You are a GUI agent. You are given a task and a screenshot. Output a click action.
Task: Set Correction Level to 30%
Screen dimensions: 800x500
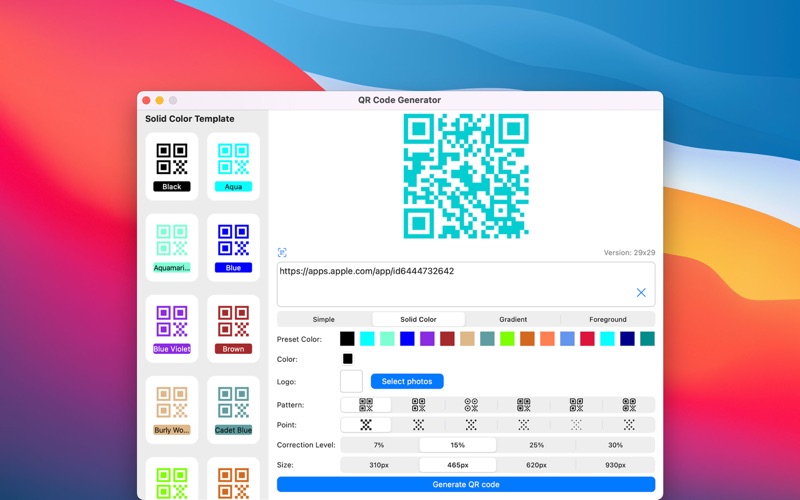pyautogui.click(x=615, y=445)
